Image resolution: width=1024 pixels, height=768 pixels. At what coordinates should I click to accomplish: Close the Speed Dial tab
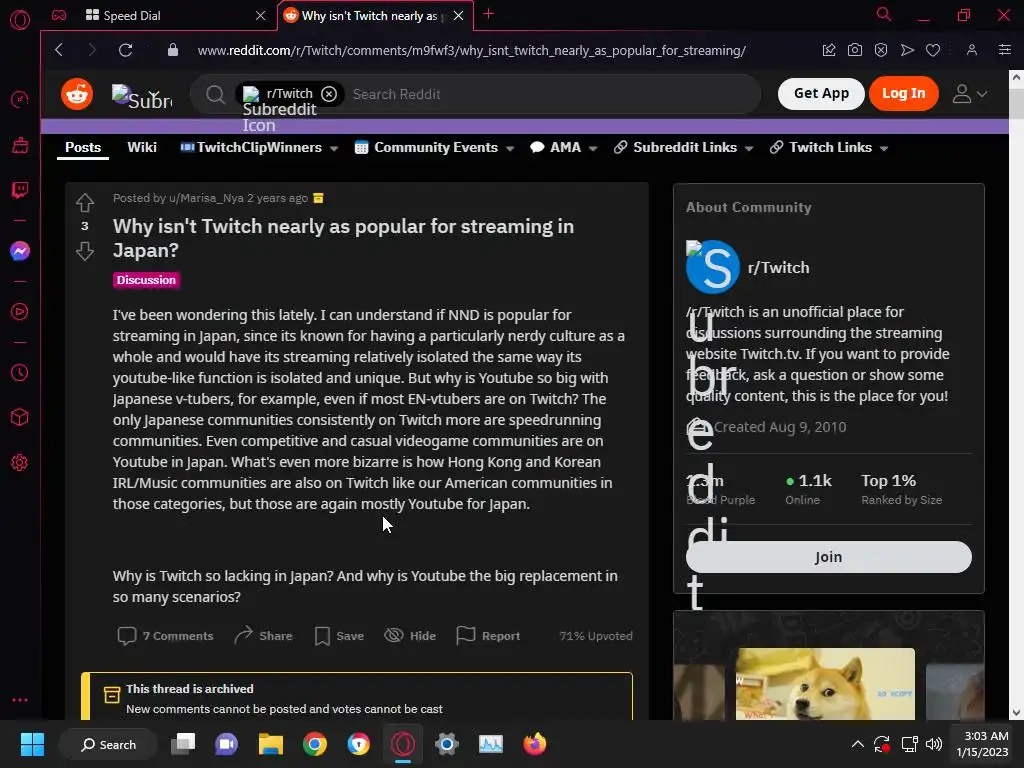coord(261,15)
